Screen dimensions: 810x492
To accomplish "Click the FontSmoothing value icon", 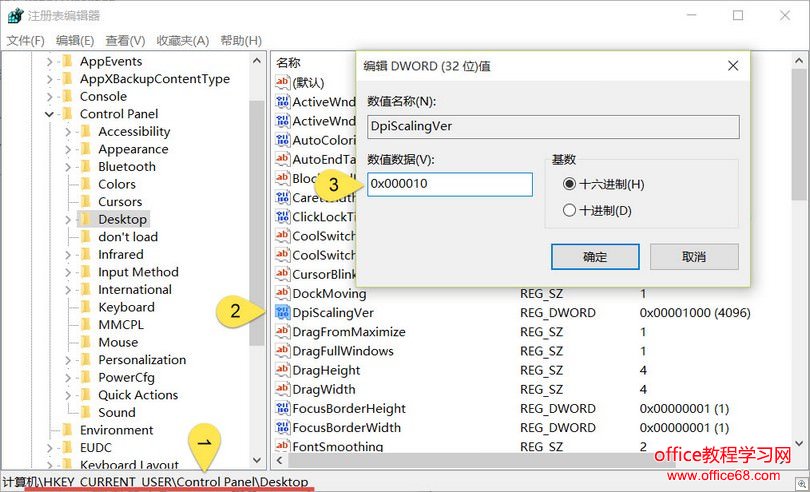I will coord(283,445).
